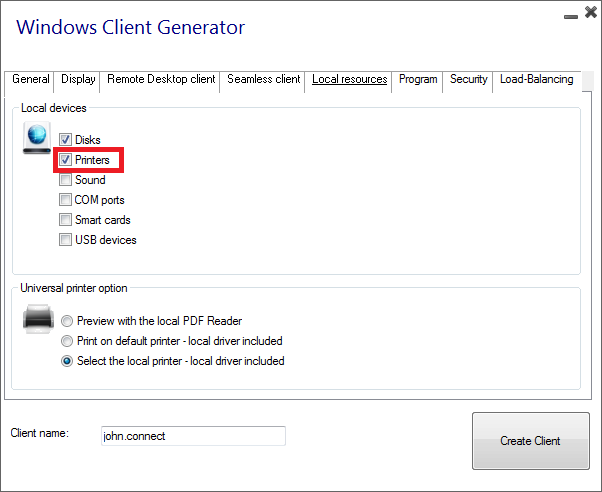
Task: Select Preview with the local PDF Reader
Action: [x=68, y=321]
